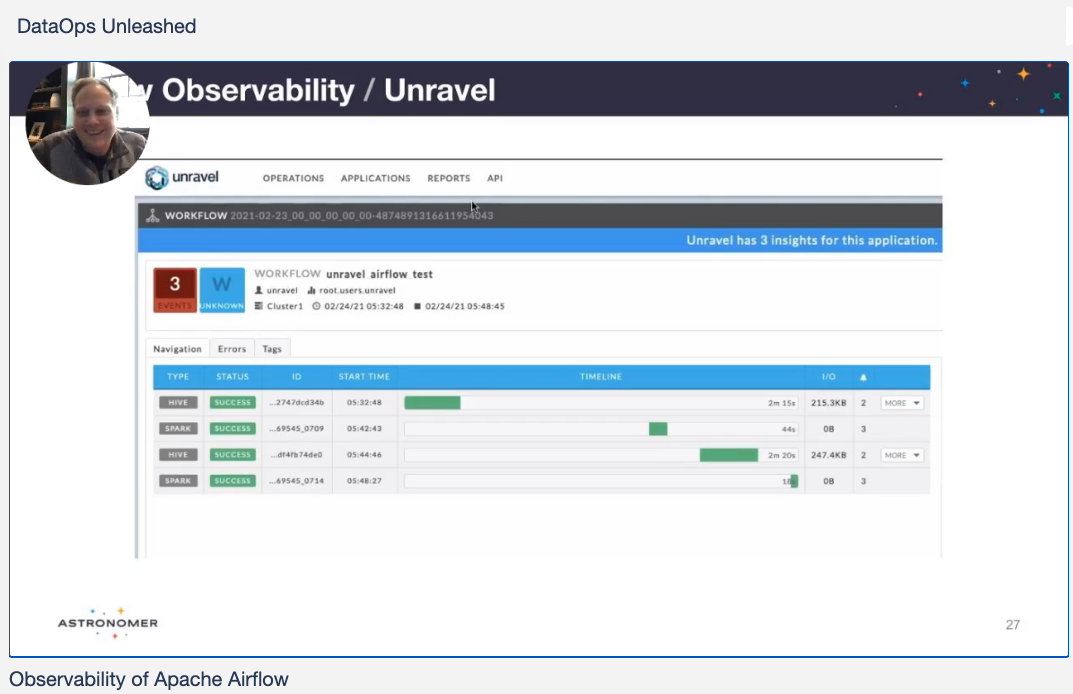Click the Observability of Apache Airflow caption
1073x694 pixels.
[148, 679]
